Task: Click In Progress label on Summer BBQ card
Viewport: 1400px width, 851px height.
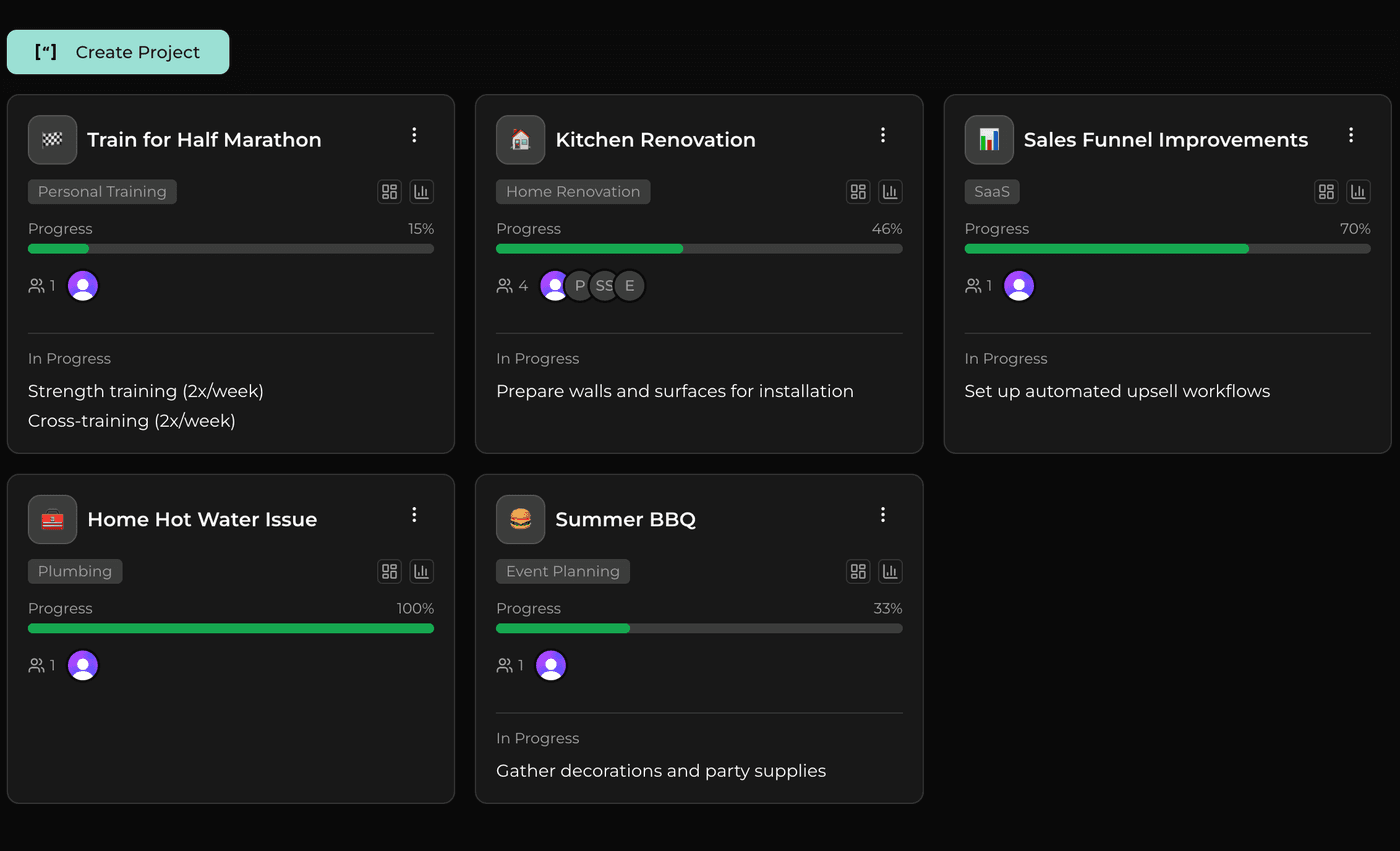Action: (538, 739)
